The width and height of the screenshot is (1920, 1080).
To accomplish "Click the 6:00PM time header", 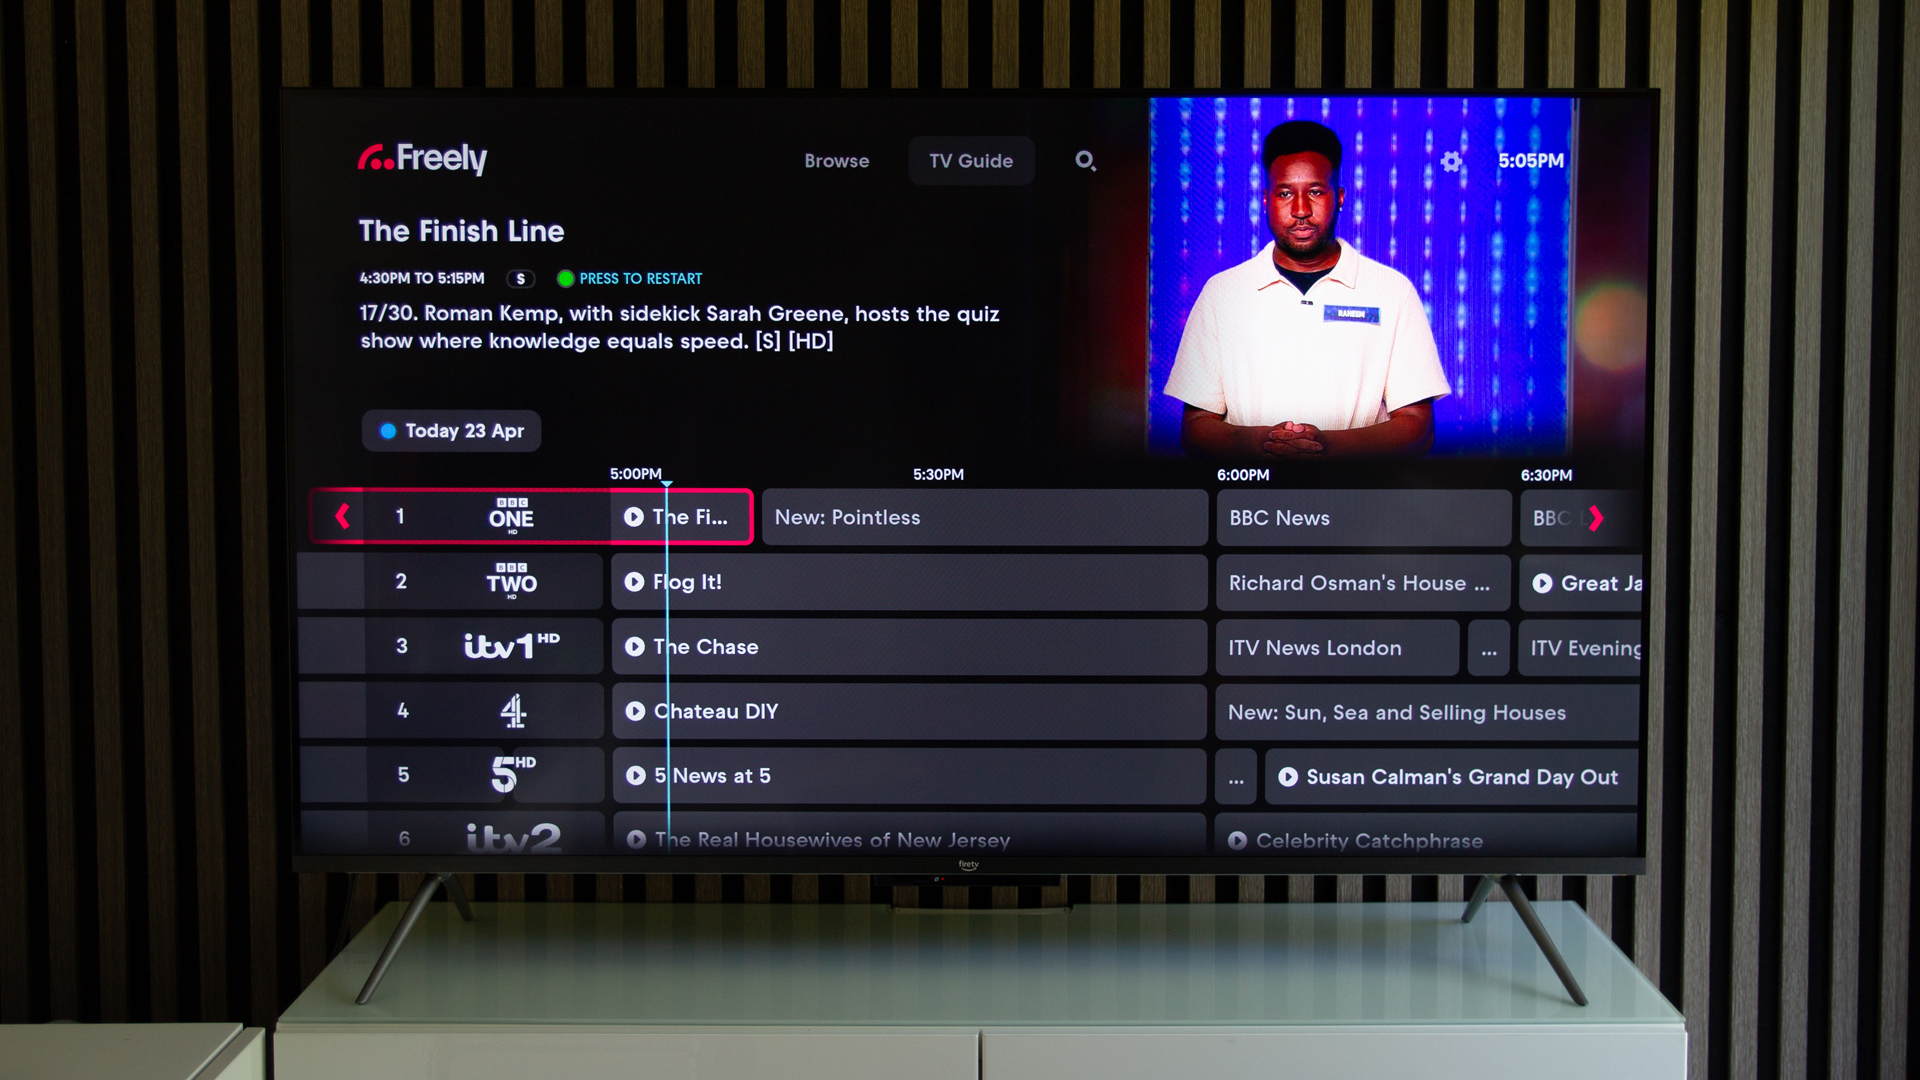I will (1243, 475).
